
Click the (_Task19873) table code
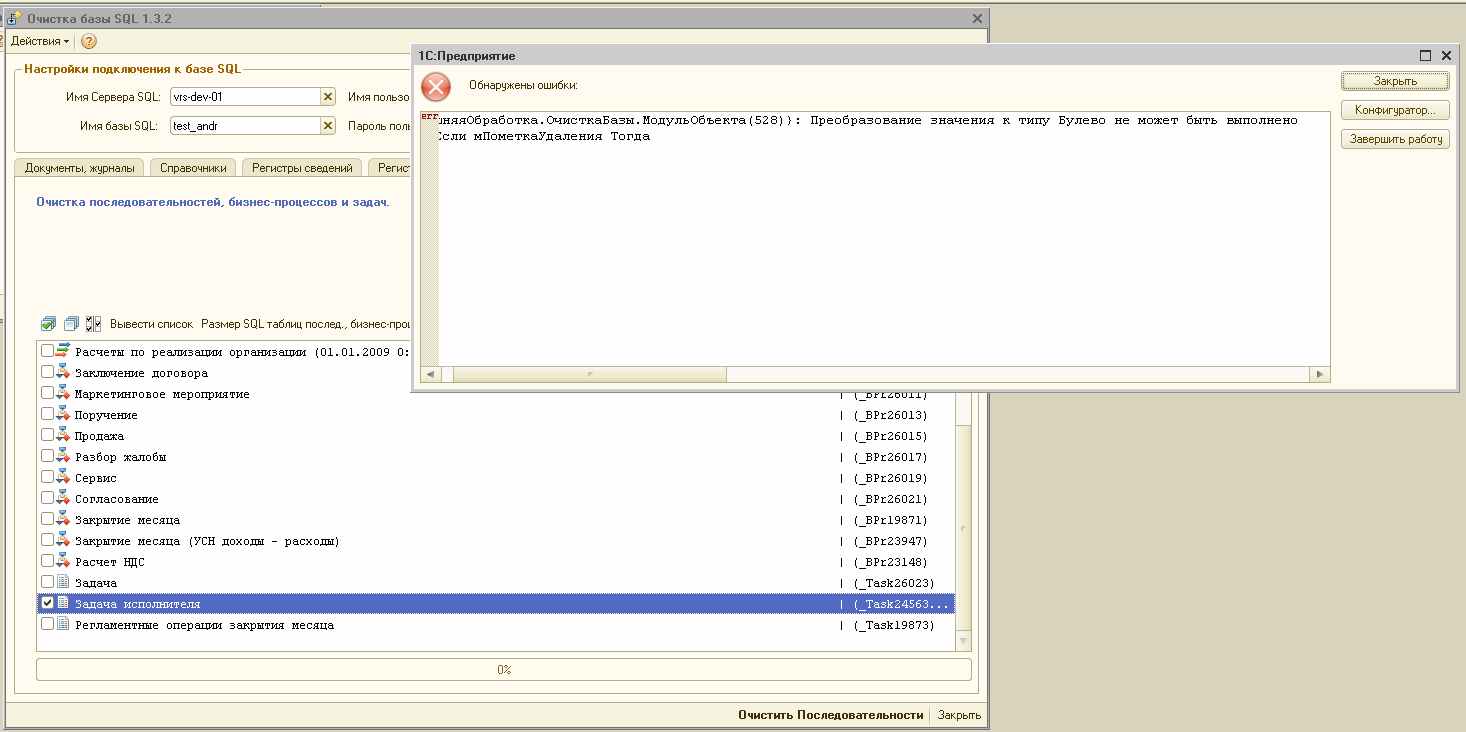[x=894, y=625]
